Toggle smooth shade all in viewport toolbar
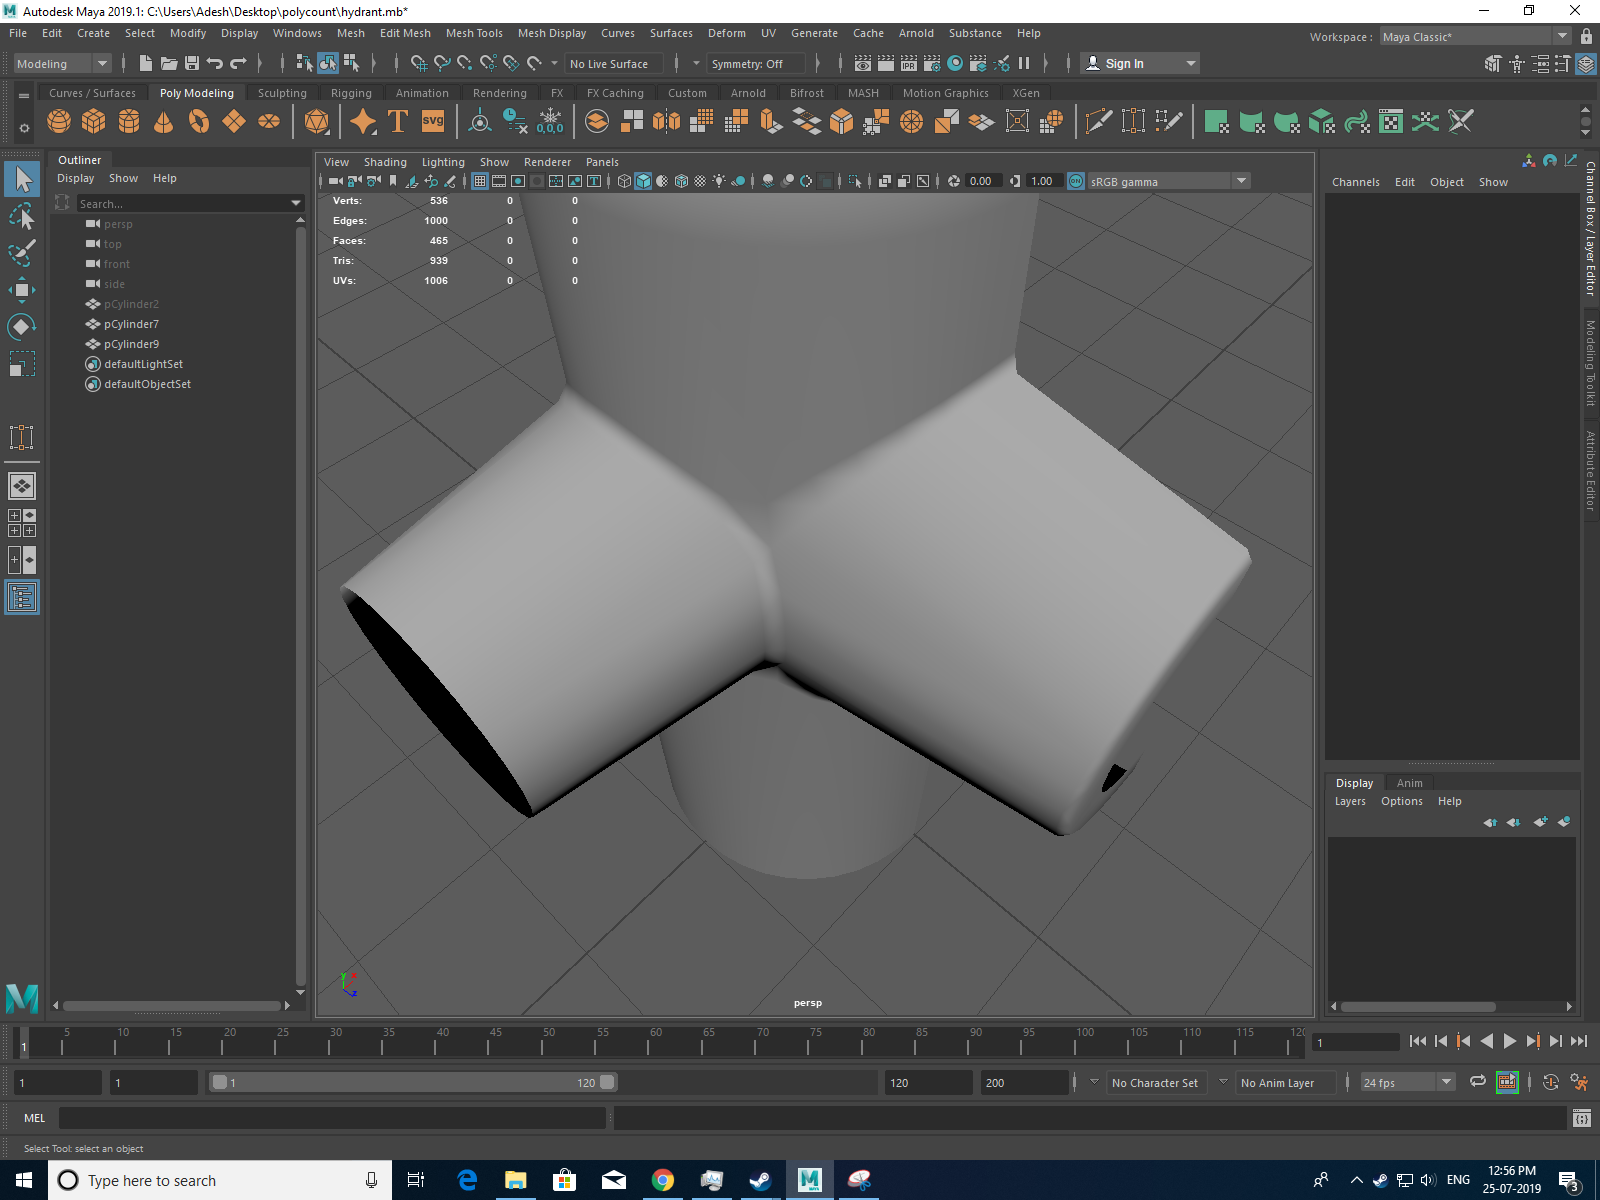 [643, 181]
